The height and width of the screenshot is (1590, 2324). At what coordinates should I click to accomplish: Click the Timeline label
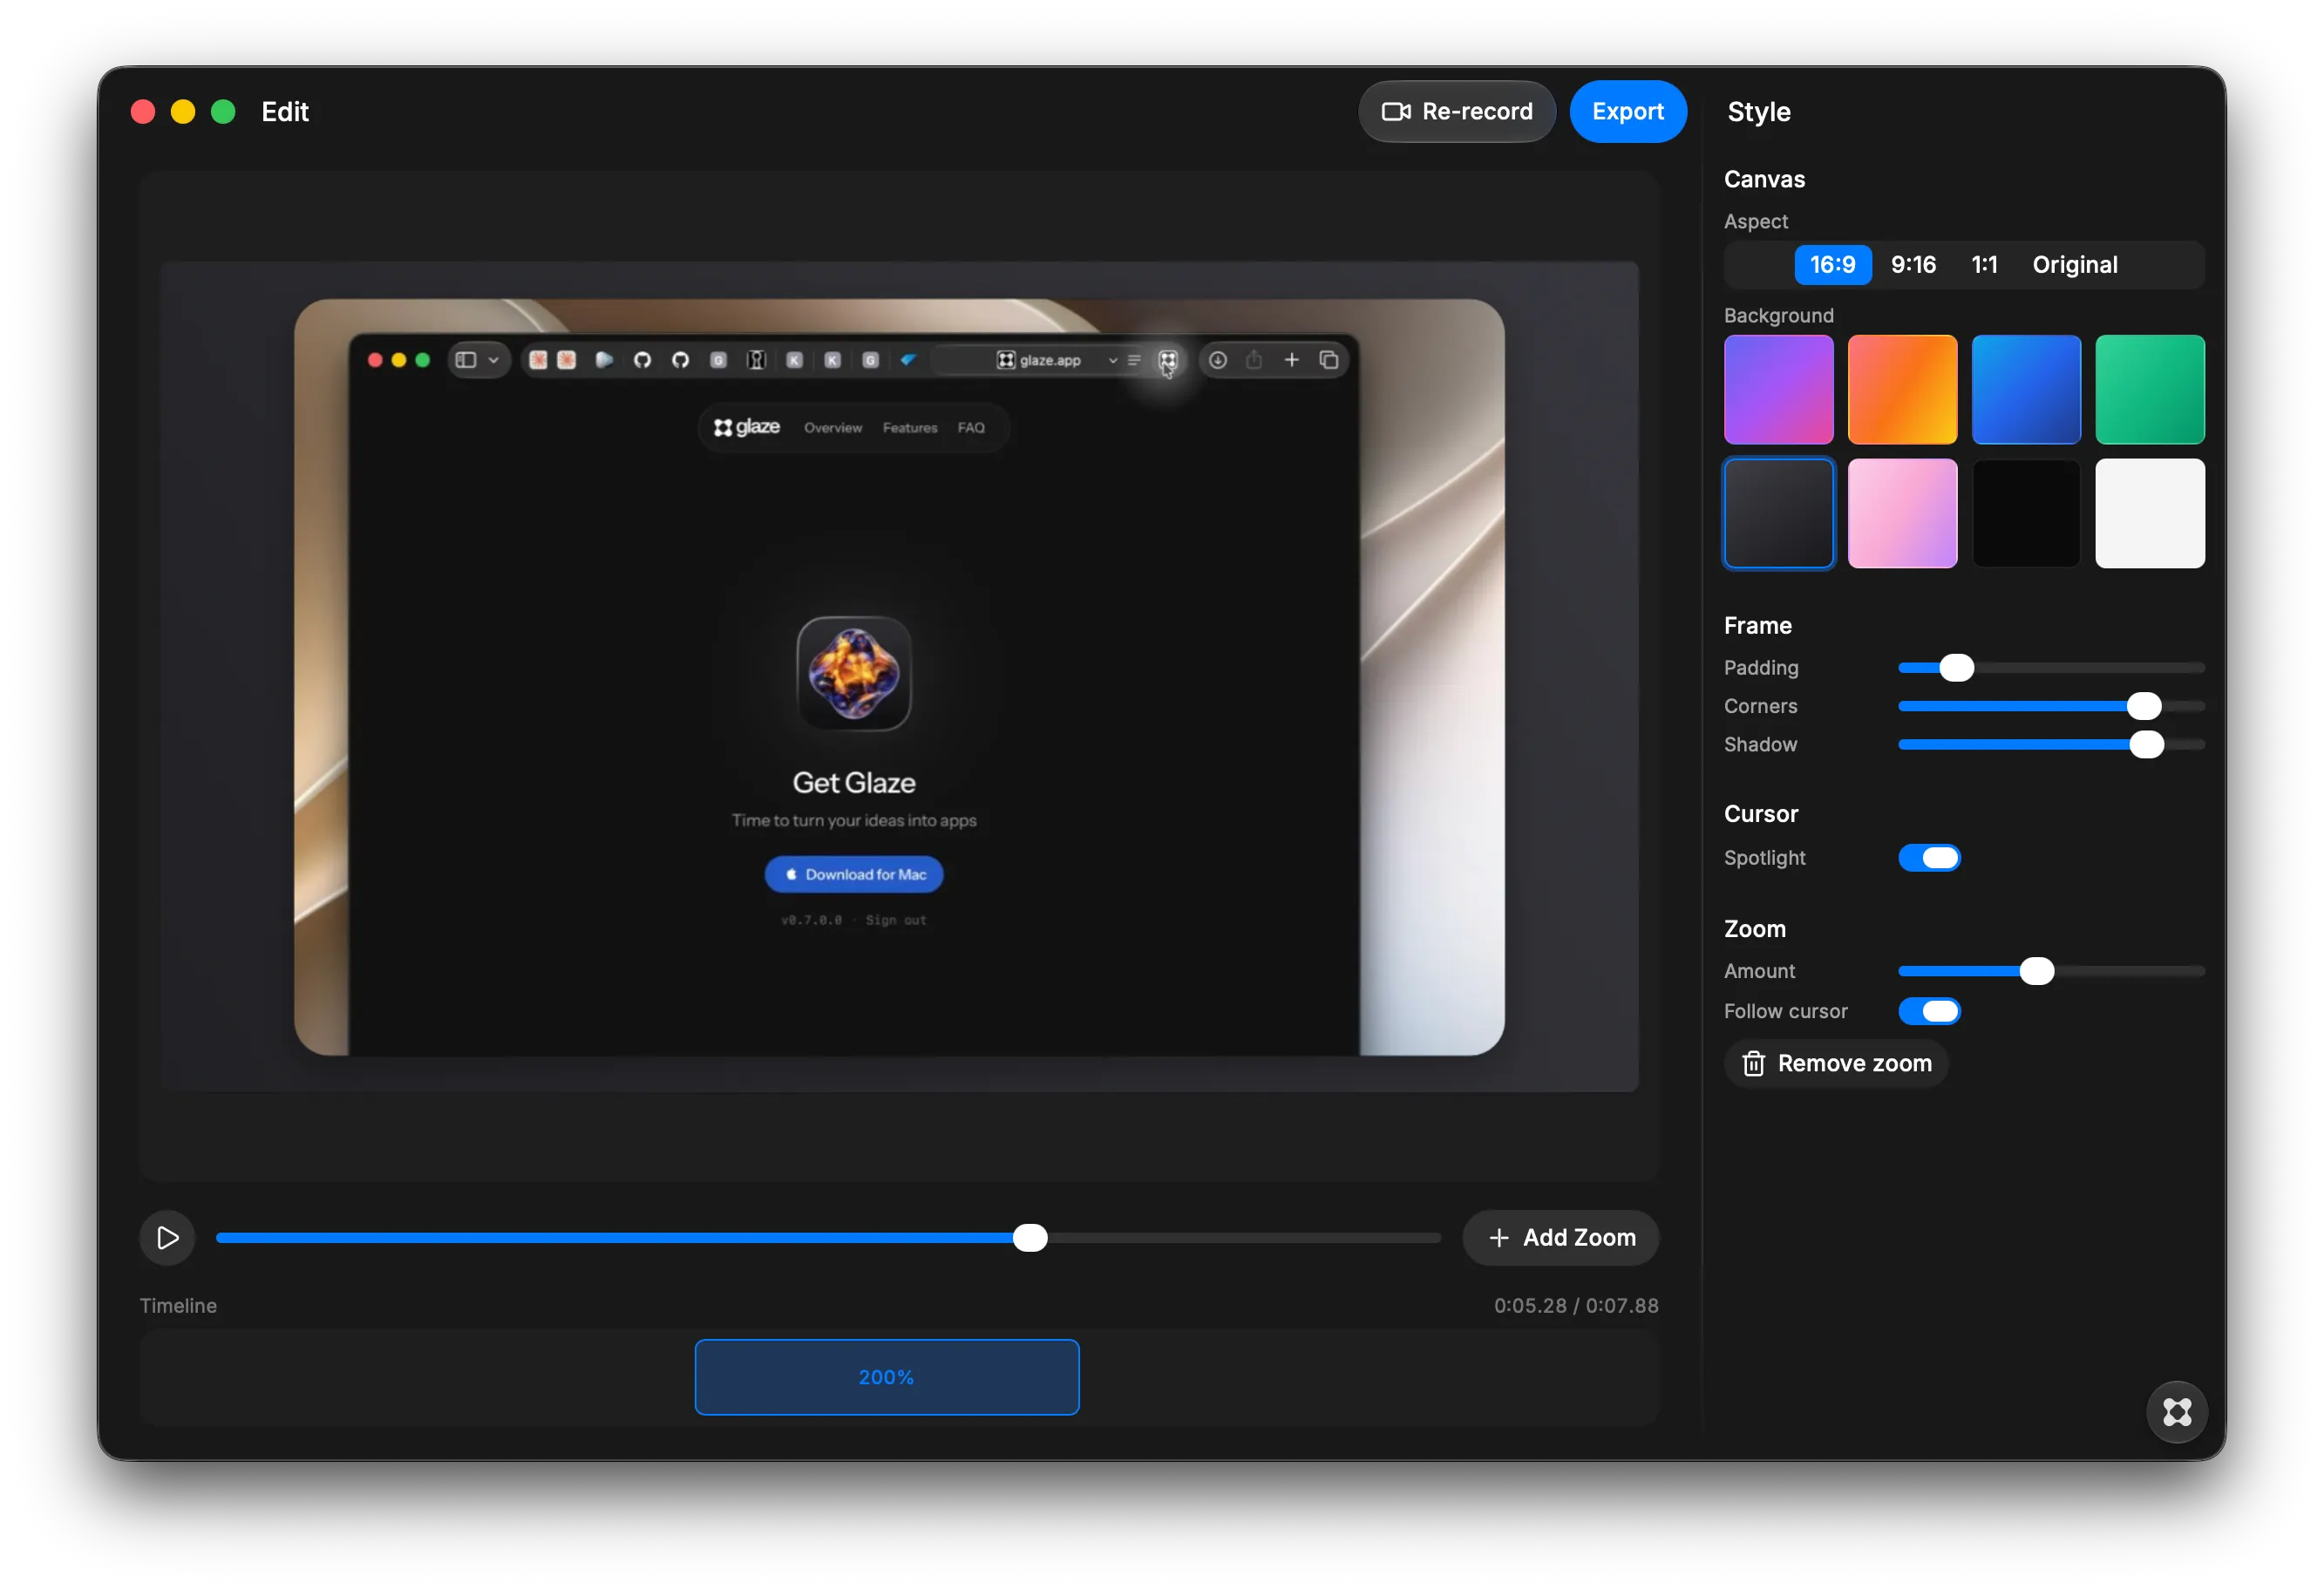pyautogui.click(x=178, y=1305)
